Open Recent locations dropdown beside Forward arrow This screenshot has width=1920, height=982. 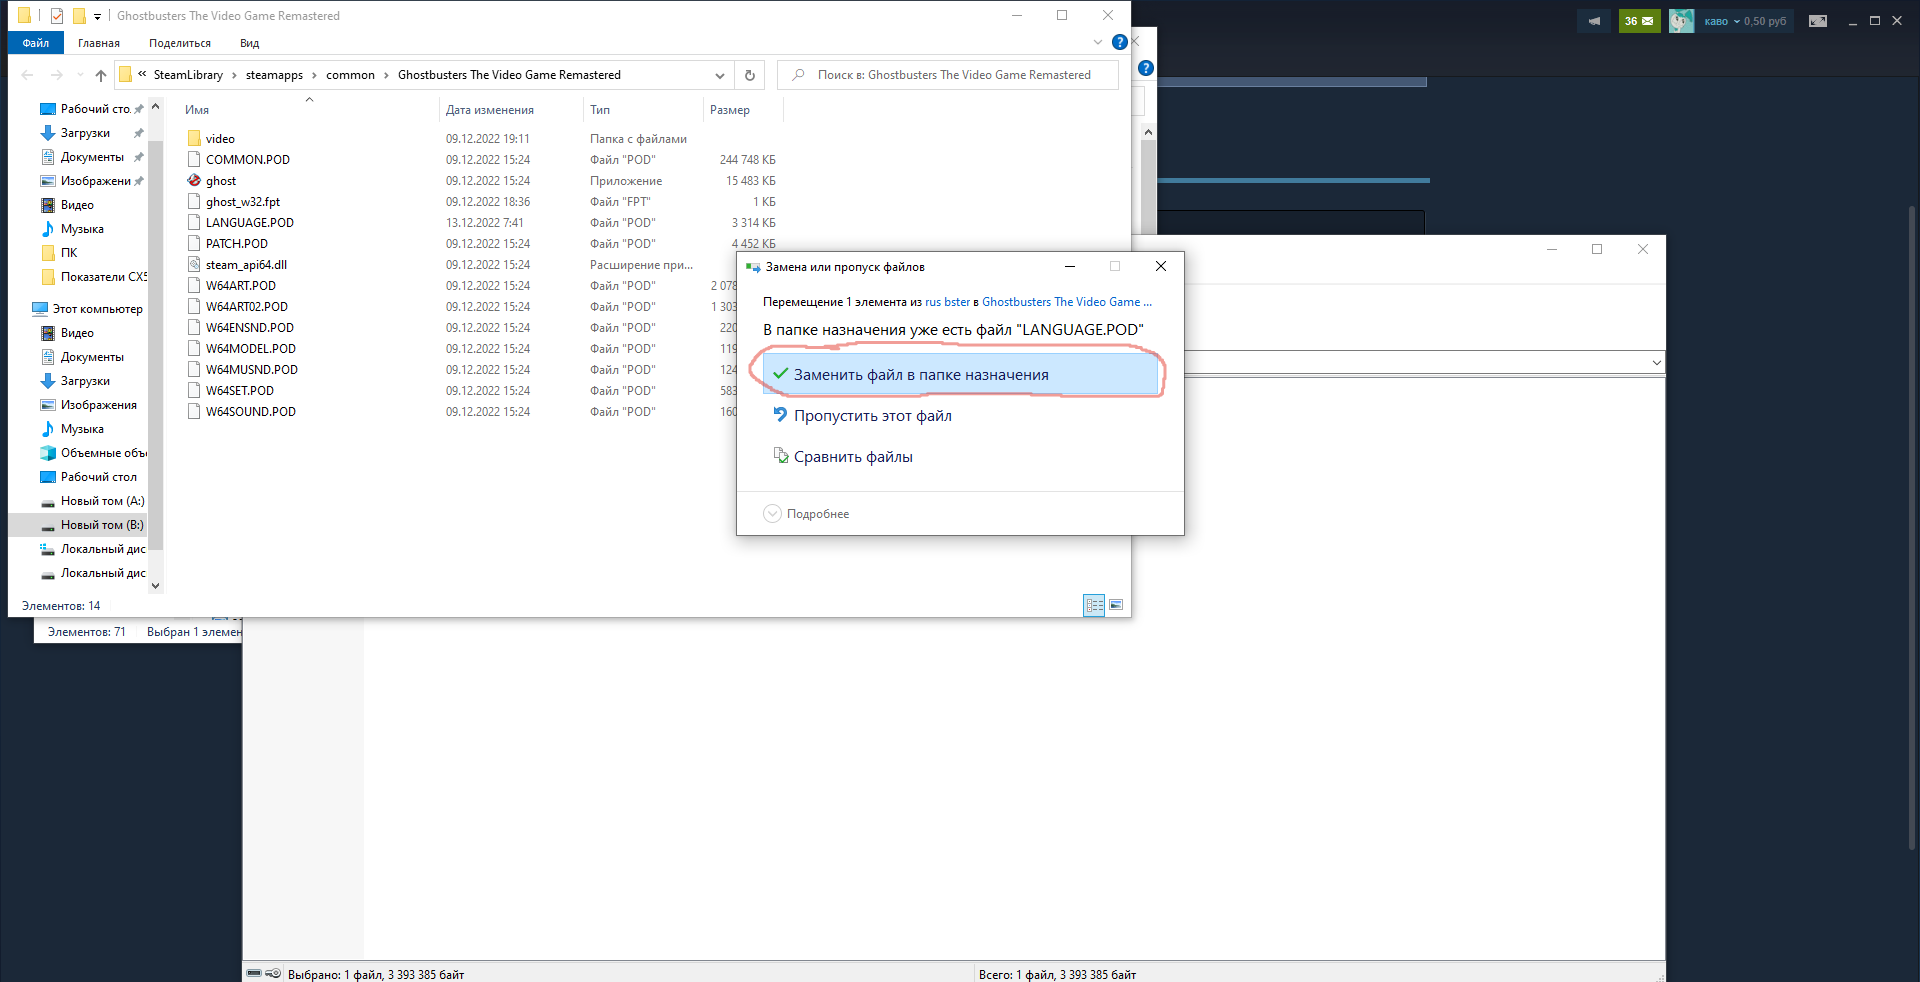pyautogui.click(x=78, y=75)
